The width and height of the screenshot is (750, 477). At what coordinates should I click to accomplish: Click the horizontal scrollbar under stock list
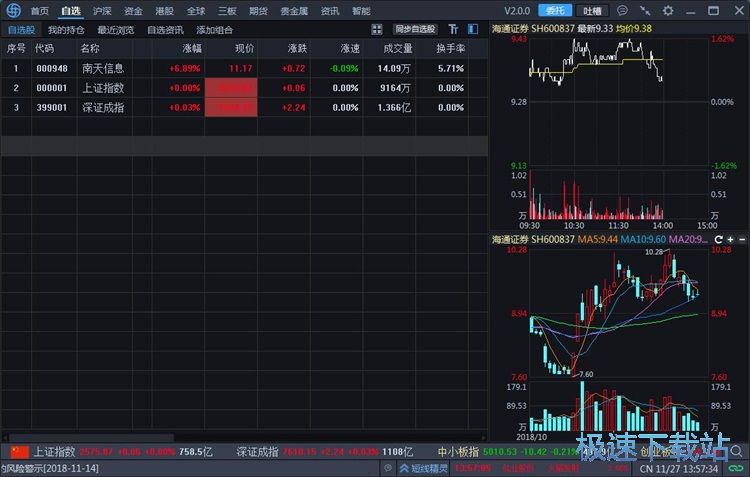click(x=91, y=438)
